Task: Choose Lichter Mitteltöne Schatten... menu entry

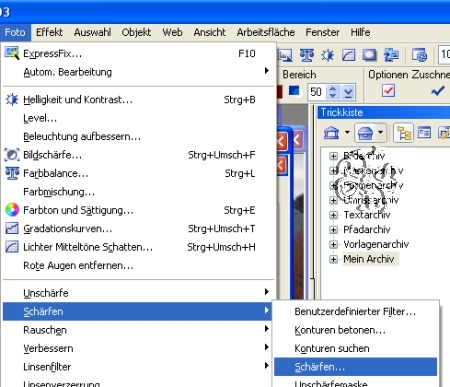Action: [x=138, y=247]
